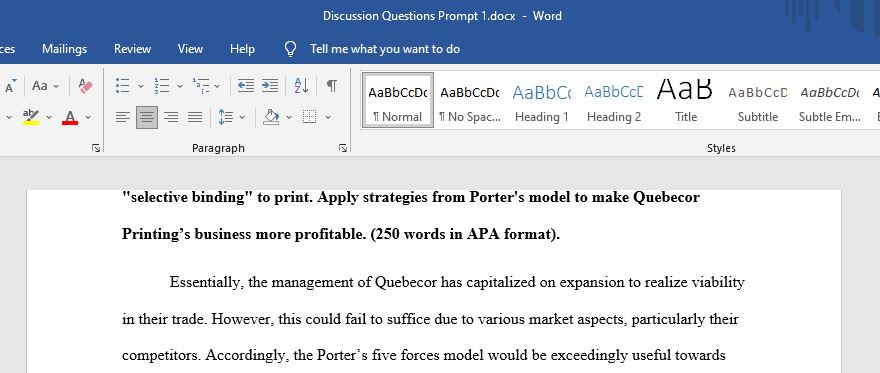Toggle Show/Hide paragraph marks

(x=332, y=86)
